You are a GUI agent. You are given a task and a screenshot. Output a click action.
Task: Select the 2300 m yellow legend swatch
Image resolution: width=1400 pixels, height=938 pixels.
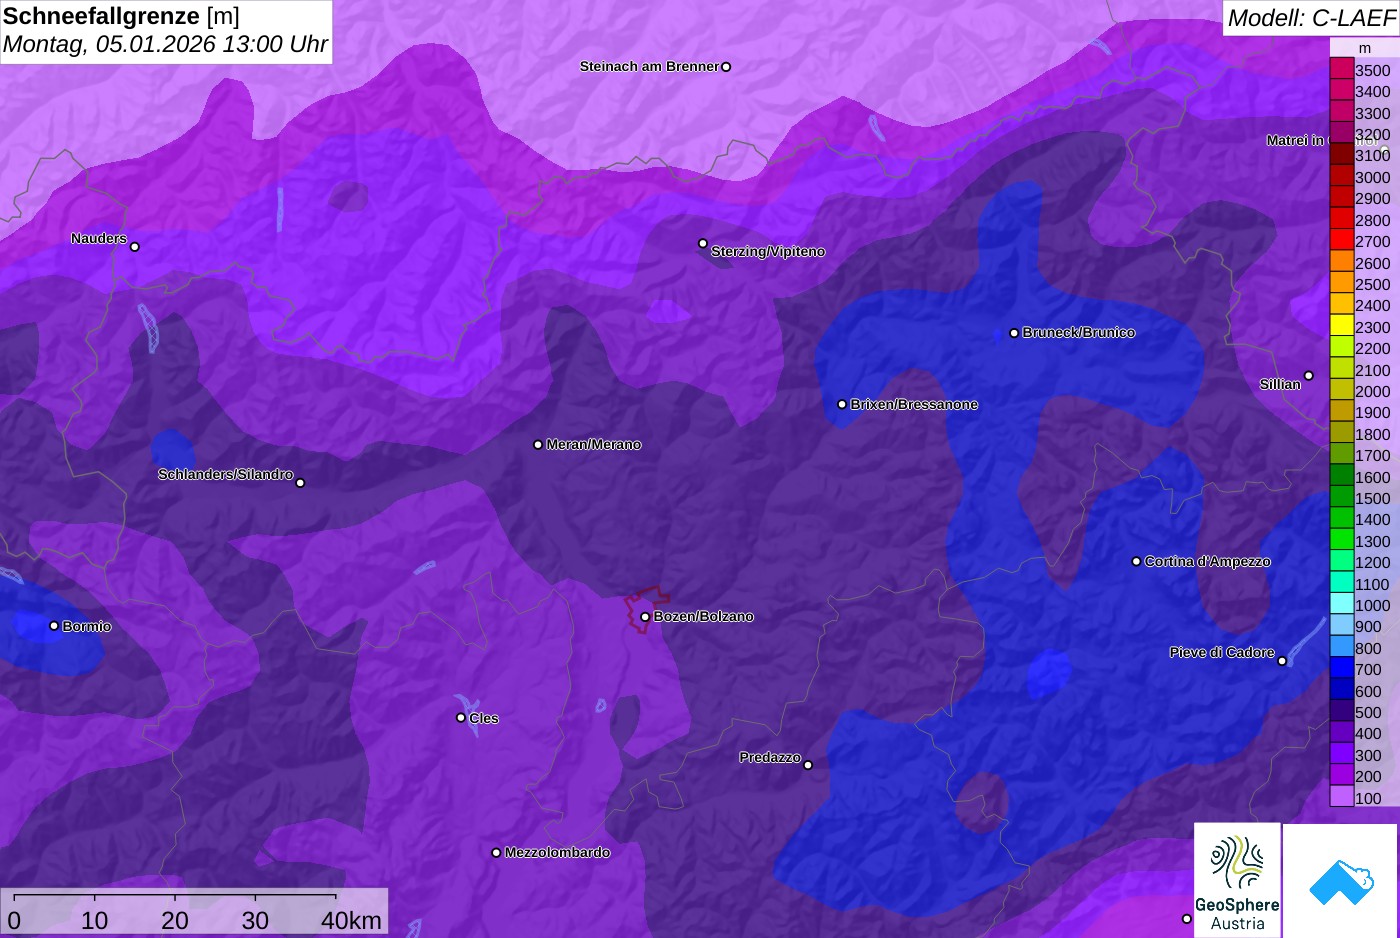tap(1341, 326)
